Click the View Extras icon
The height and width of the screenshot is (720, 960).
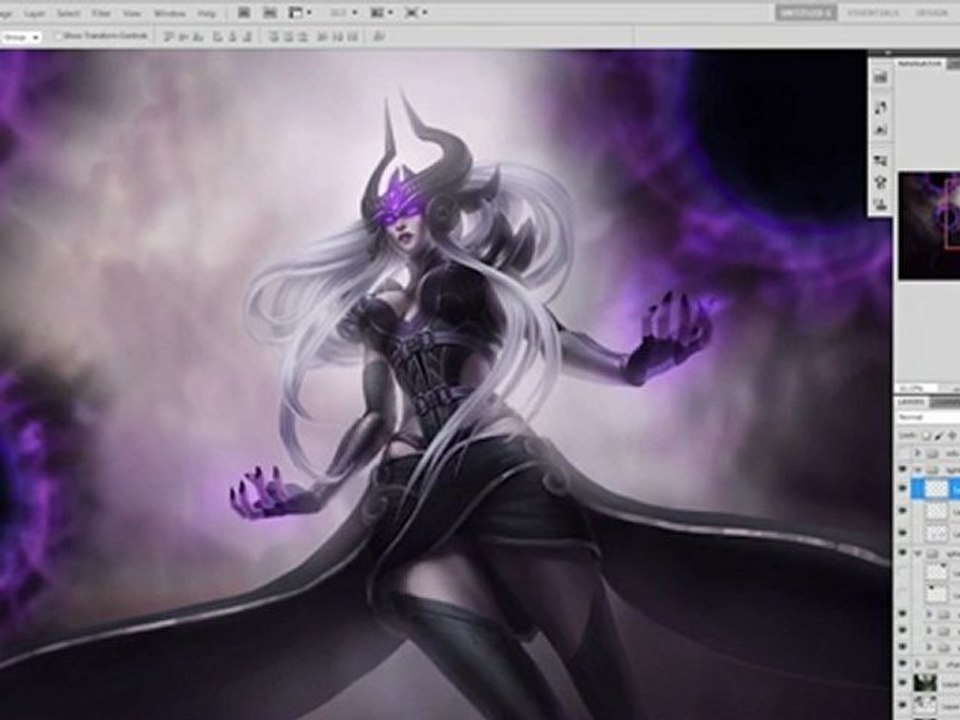click(x=296, y=12)
